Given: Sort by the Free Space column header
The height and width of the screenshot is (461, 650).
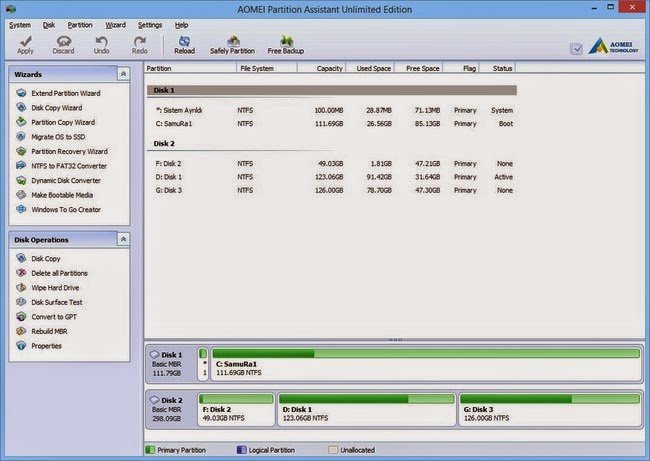Looking at the screenshot, I should [x=419, y=68].
